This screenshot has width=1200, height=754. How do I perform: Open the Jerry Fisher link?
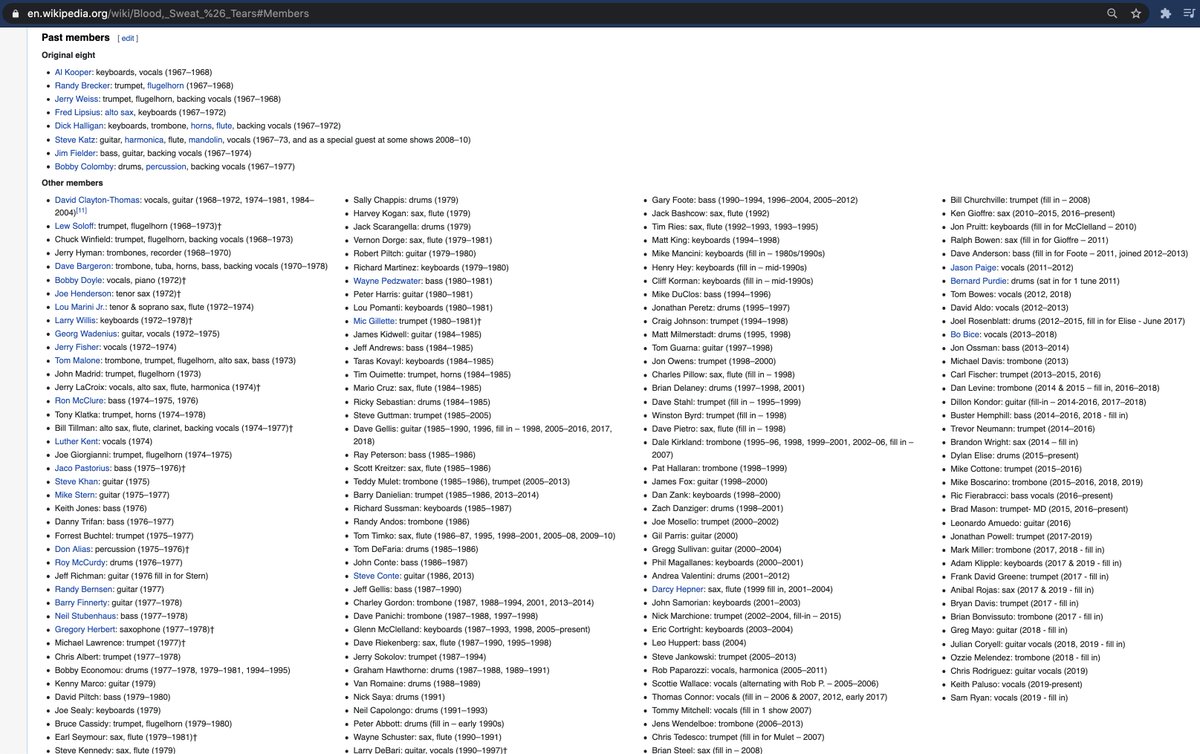point(78,347)
